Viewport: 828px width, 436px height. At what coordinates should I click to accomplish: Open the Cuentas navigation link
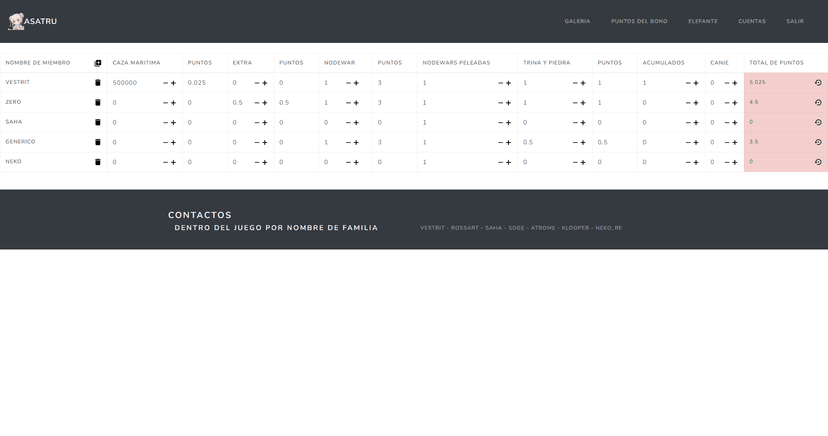(752, 21)
